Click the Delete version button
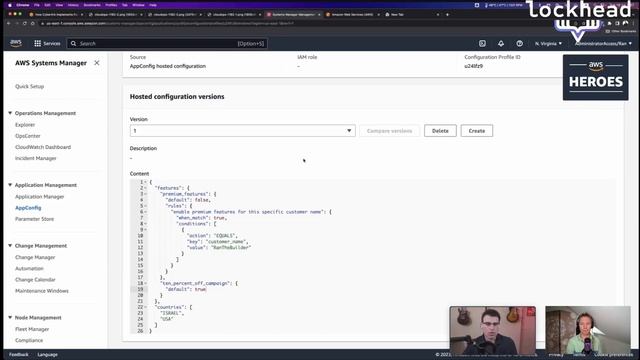Viewport: 640px width, 360px height. 440,131
